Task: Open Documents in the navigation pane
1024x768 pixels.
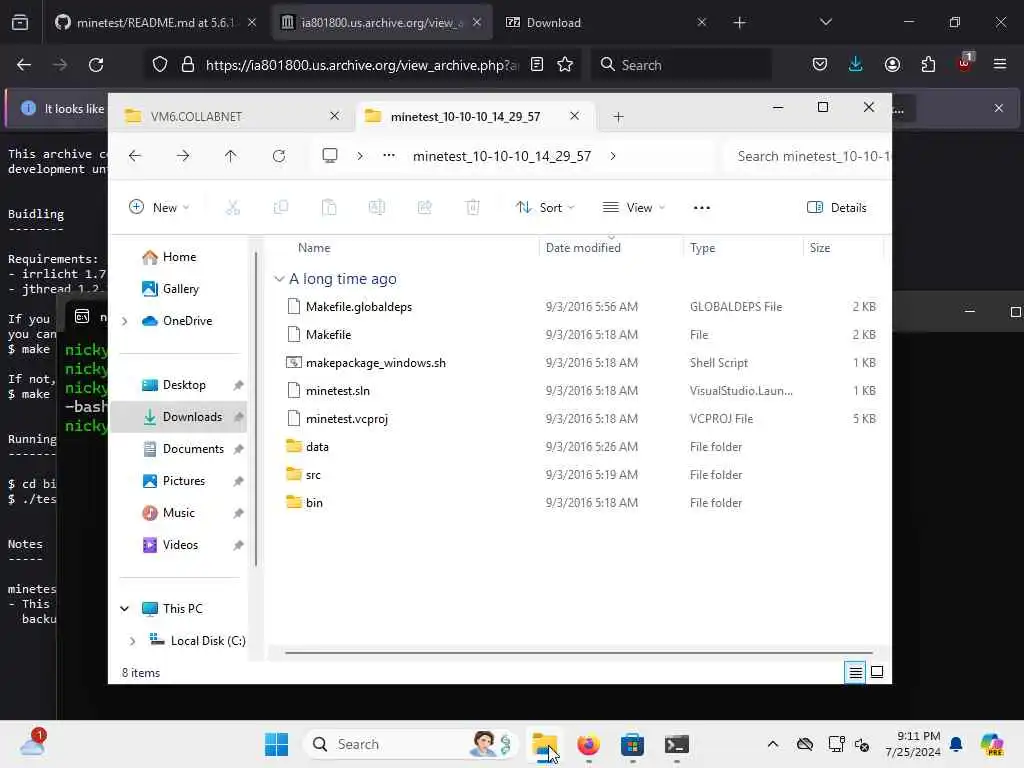Action: pyautogui.click(x=193, y=449)
